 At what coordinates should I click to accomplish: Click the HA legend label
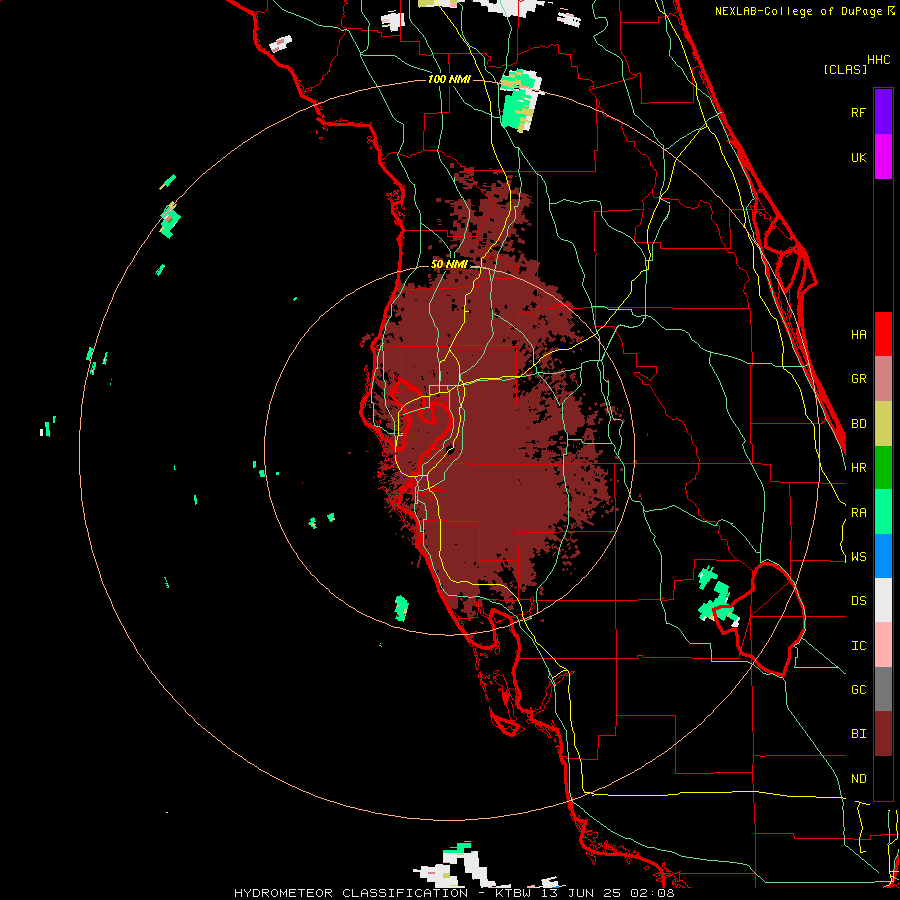[x=859, y=335]
